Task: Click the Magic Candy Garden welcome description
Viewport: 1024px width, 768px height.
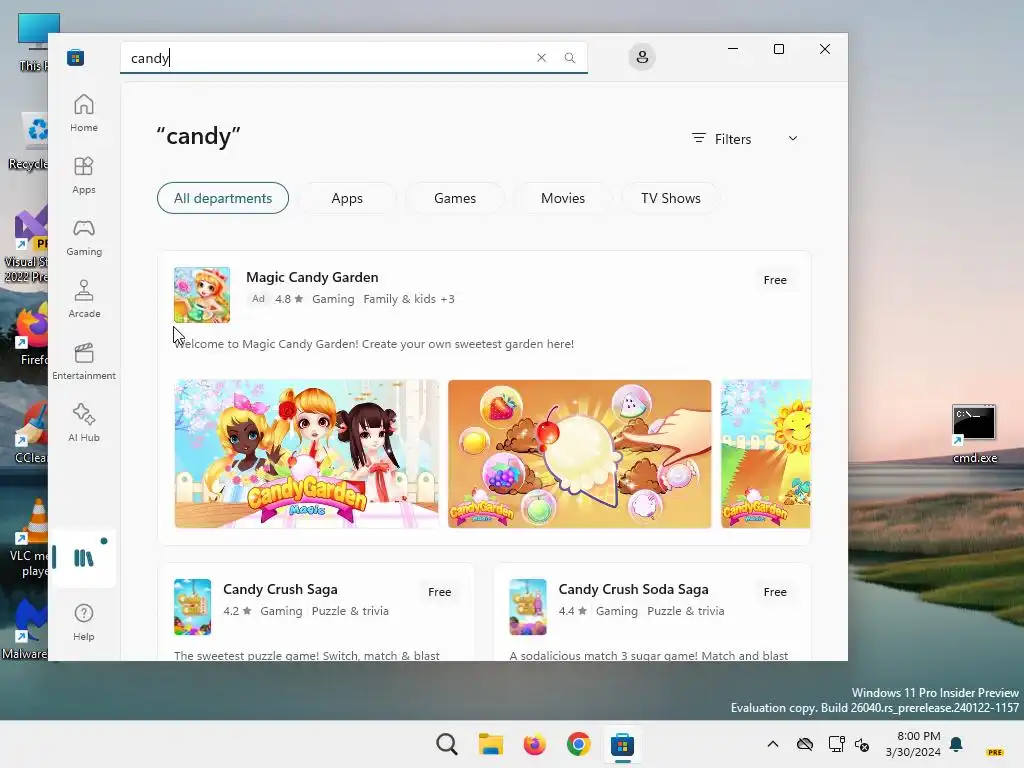Action: click(x=374, y=344)
